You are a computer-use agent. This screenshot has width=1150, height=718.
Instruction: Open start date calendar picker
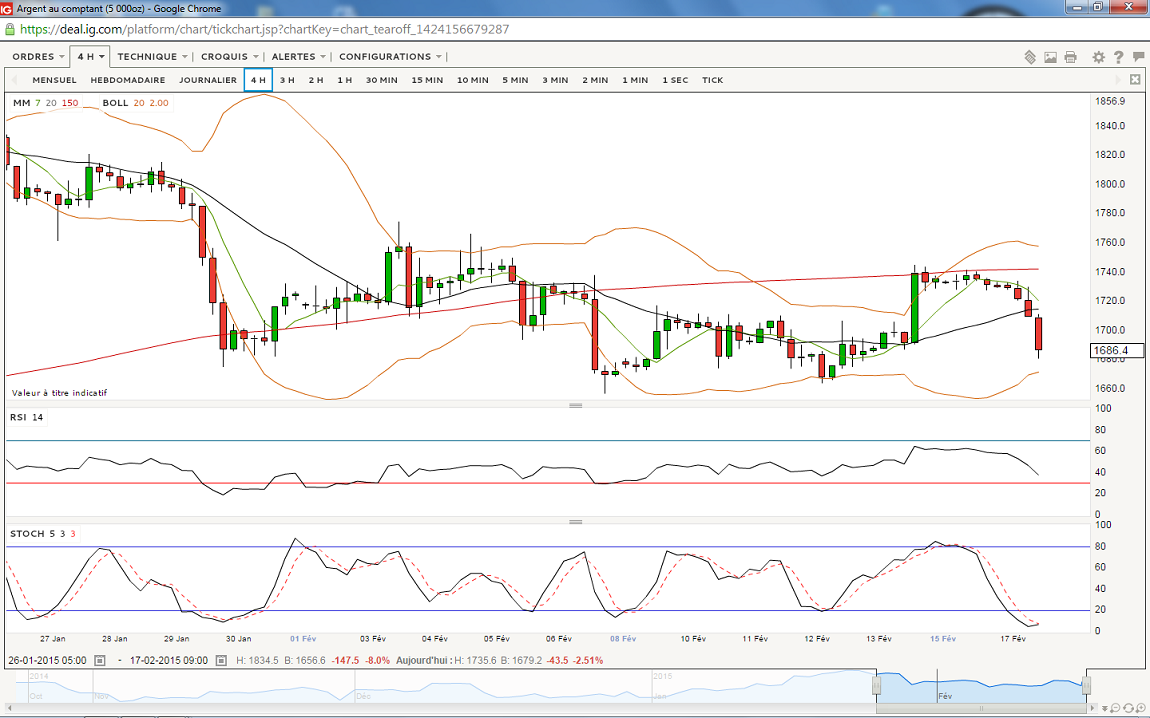coord(100,661)
